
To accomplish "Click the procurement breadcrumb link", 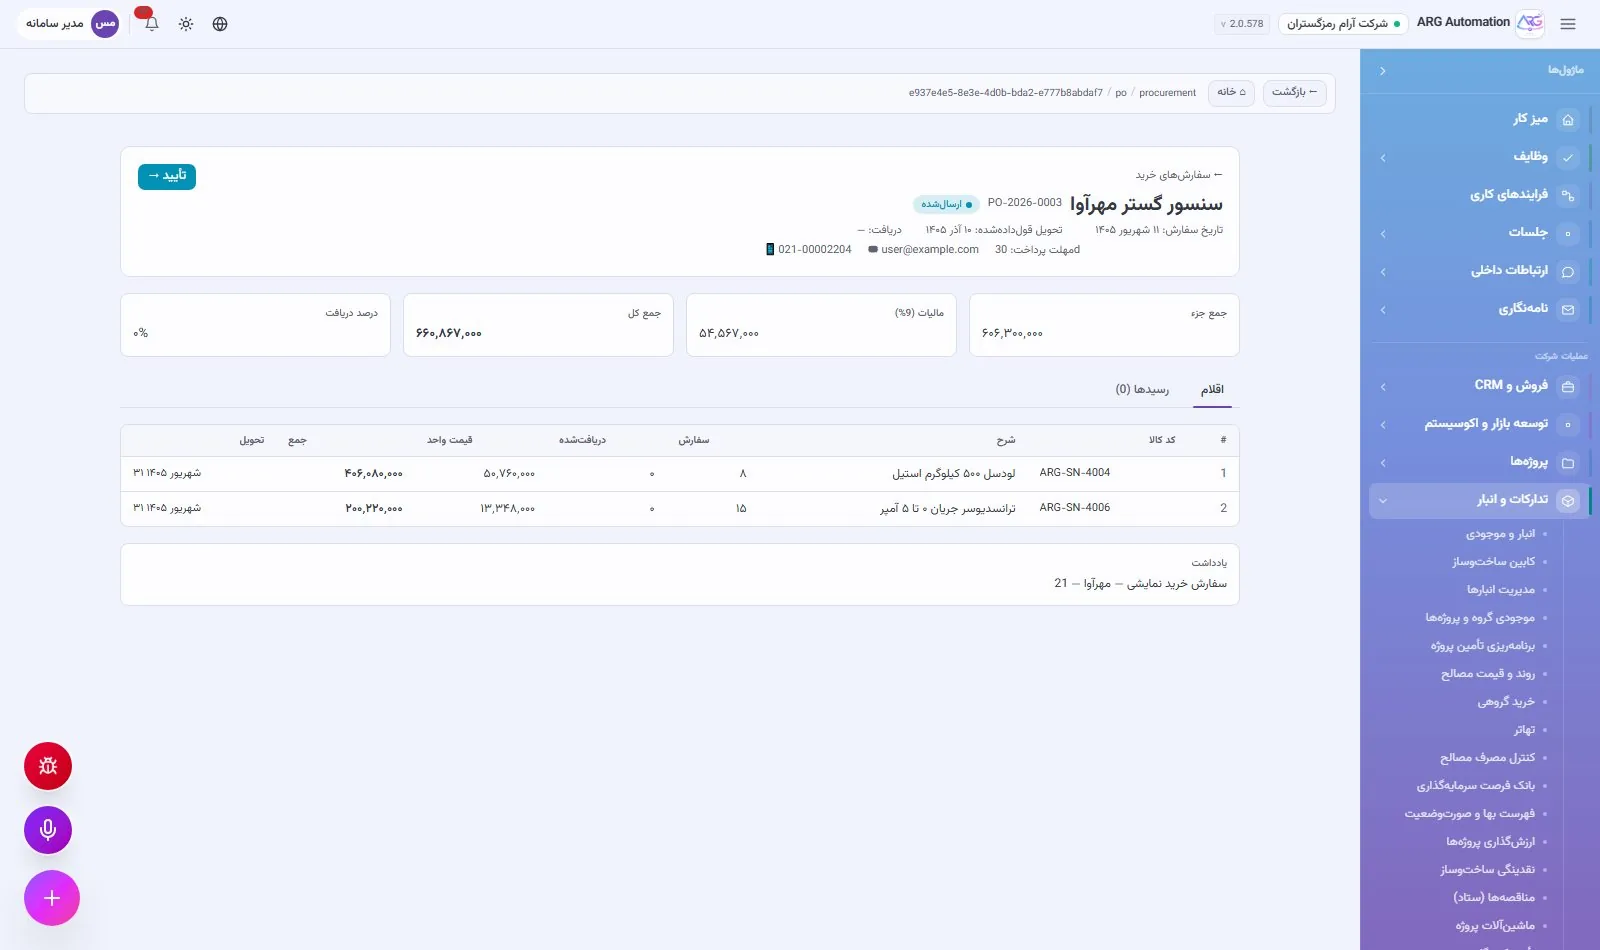I will coord(1167,93).
